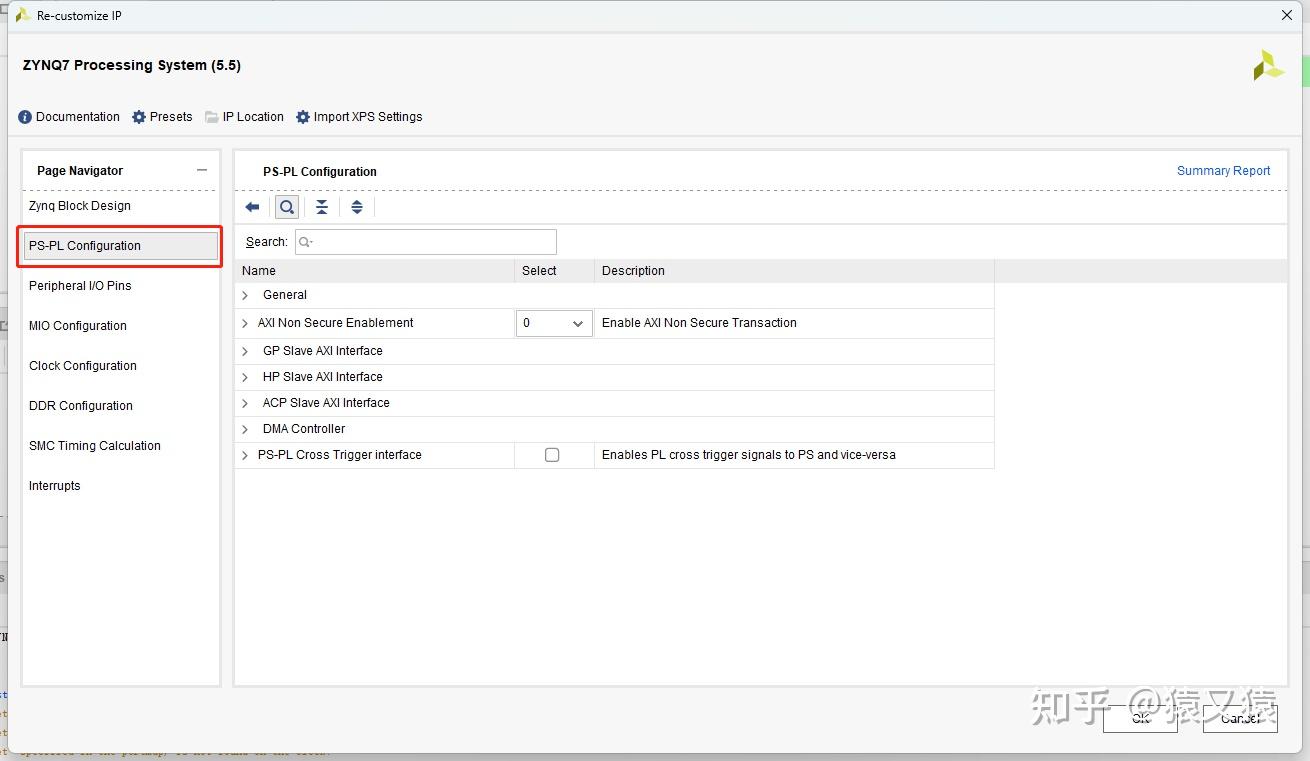1310x761 pixels.
Task: Click the collapse all toolbar icon
Action: tap(321, 207)
